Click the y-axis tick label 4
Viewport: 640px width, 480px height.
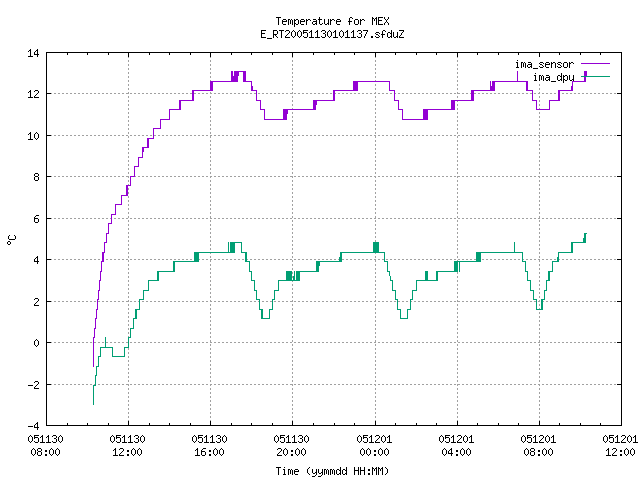coord(37,260)
